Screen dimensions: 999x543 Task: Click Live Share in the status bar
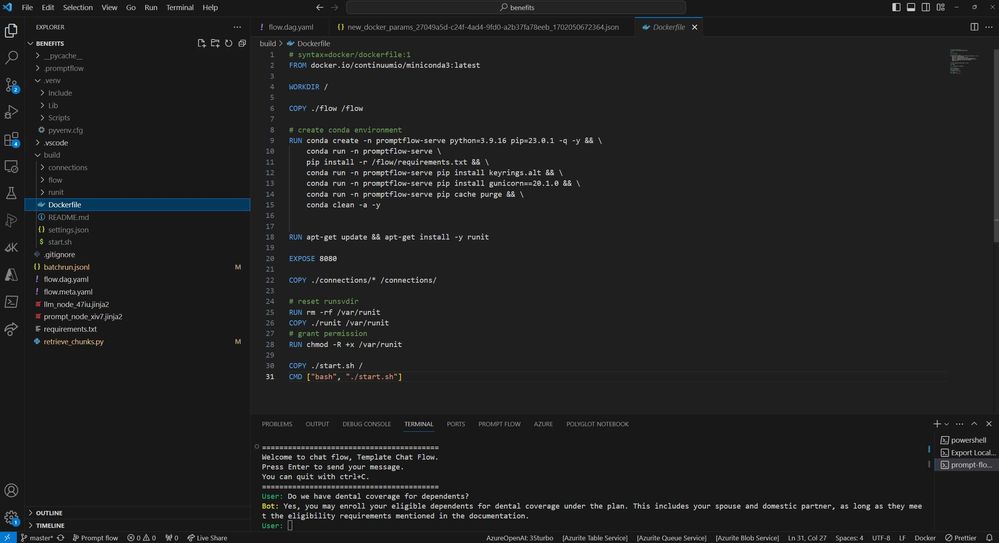[206, 537]
